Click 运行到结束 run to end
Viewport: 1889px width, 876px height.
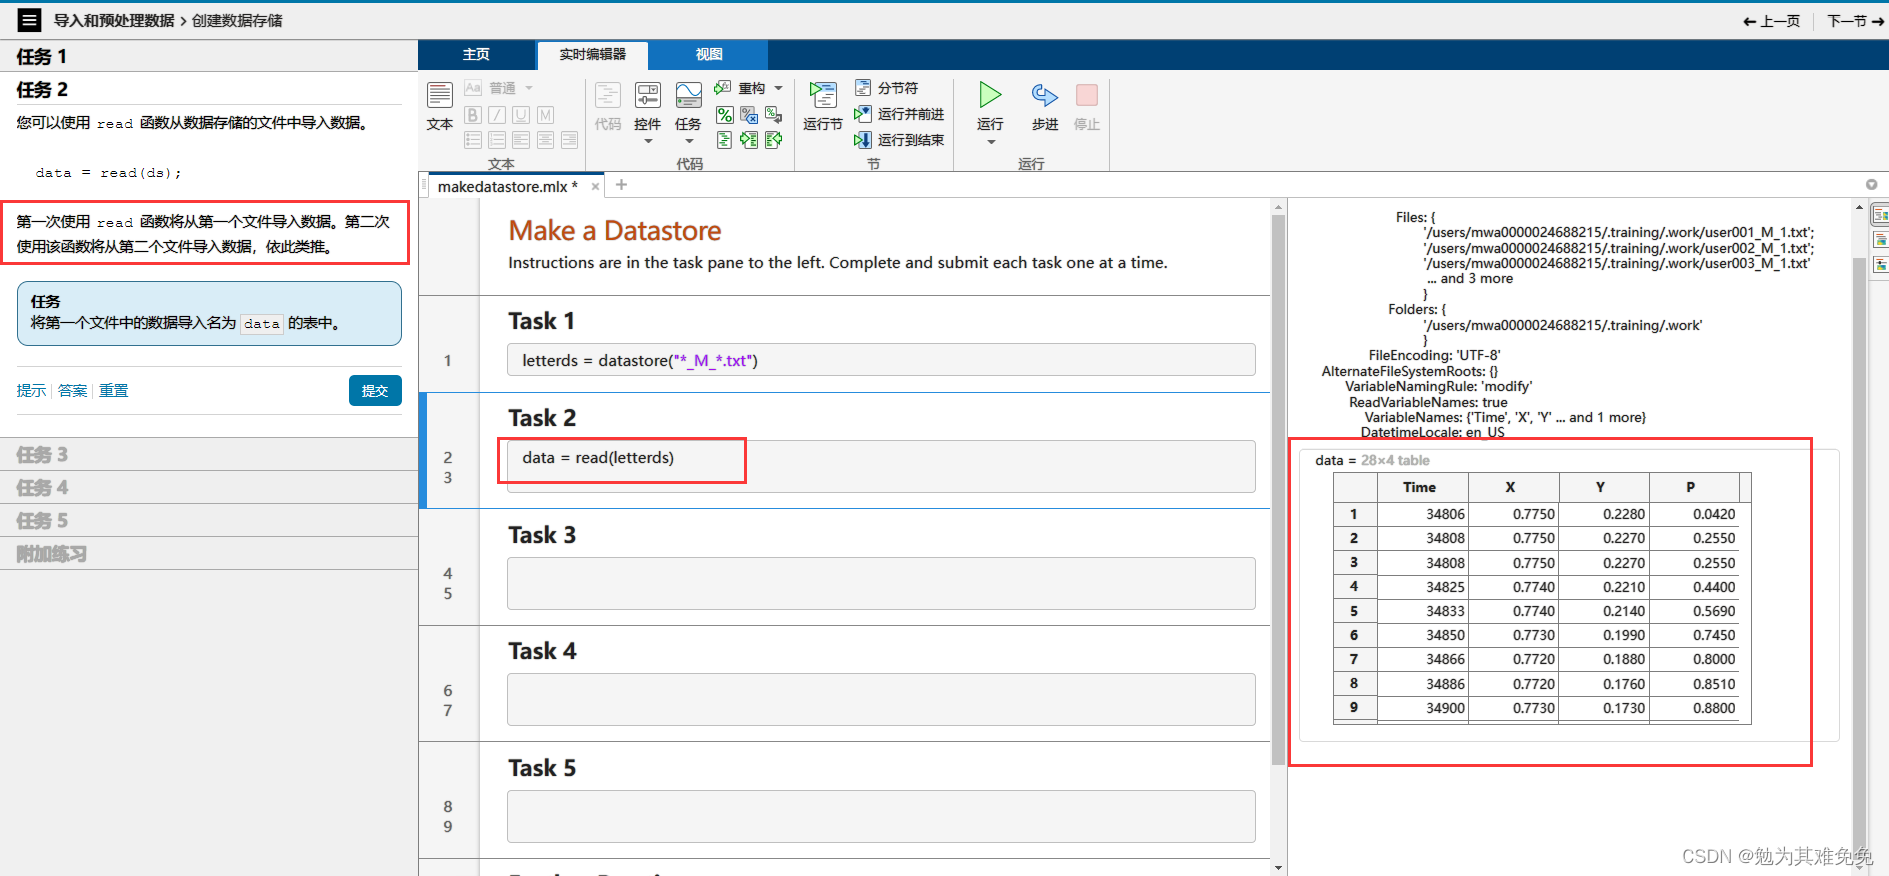pos(899,140)
